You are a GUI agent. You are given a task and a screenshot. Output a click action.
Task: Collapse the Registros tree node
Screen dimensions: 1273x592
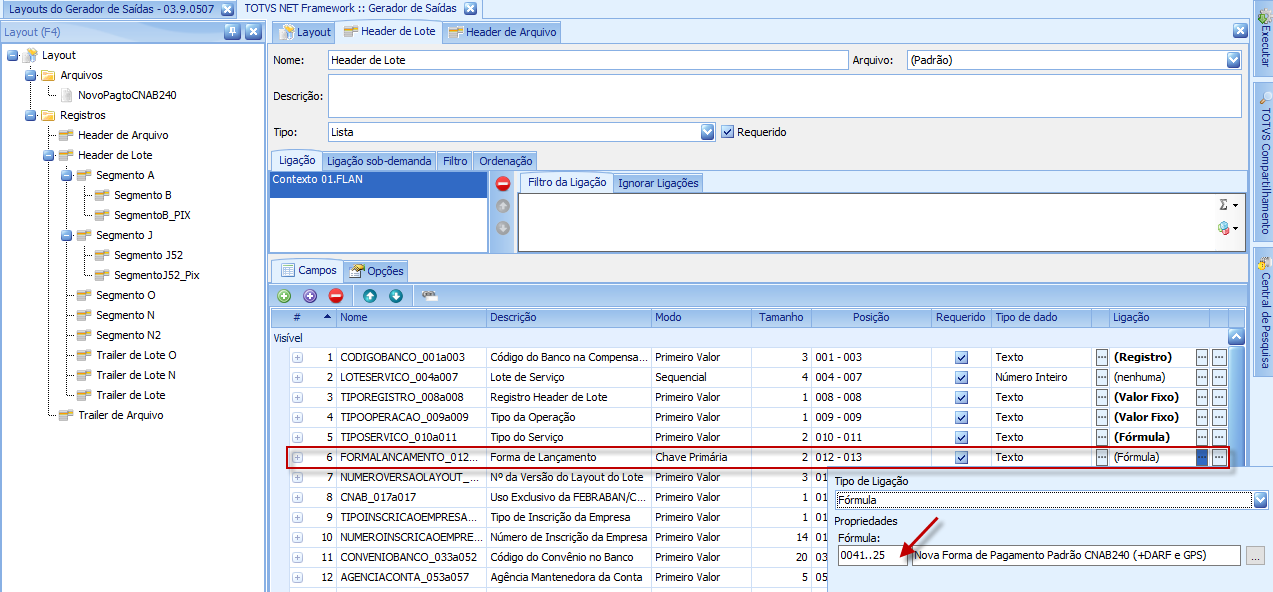(x=30, y=115)
